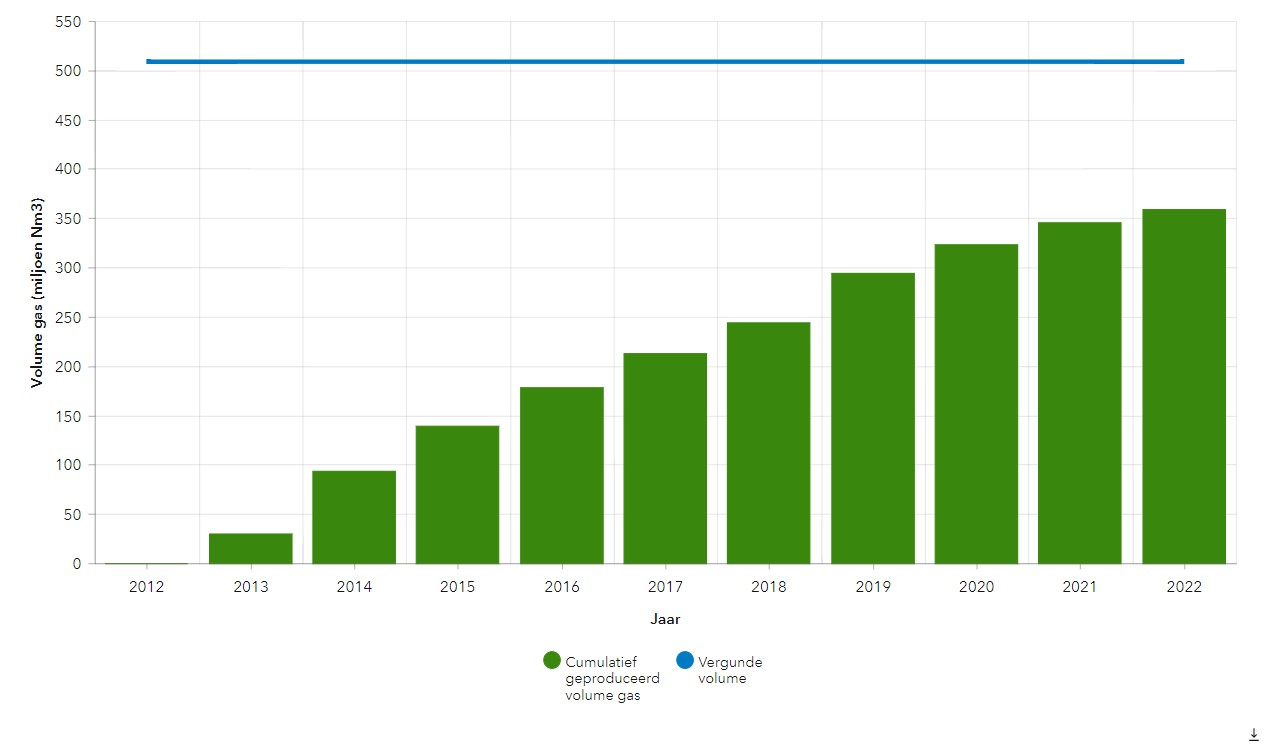The height and width of the screenshot is (749, 1268).
Task: Click the 'Vergunde volume' legend label
Action: (729, 669)
